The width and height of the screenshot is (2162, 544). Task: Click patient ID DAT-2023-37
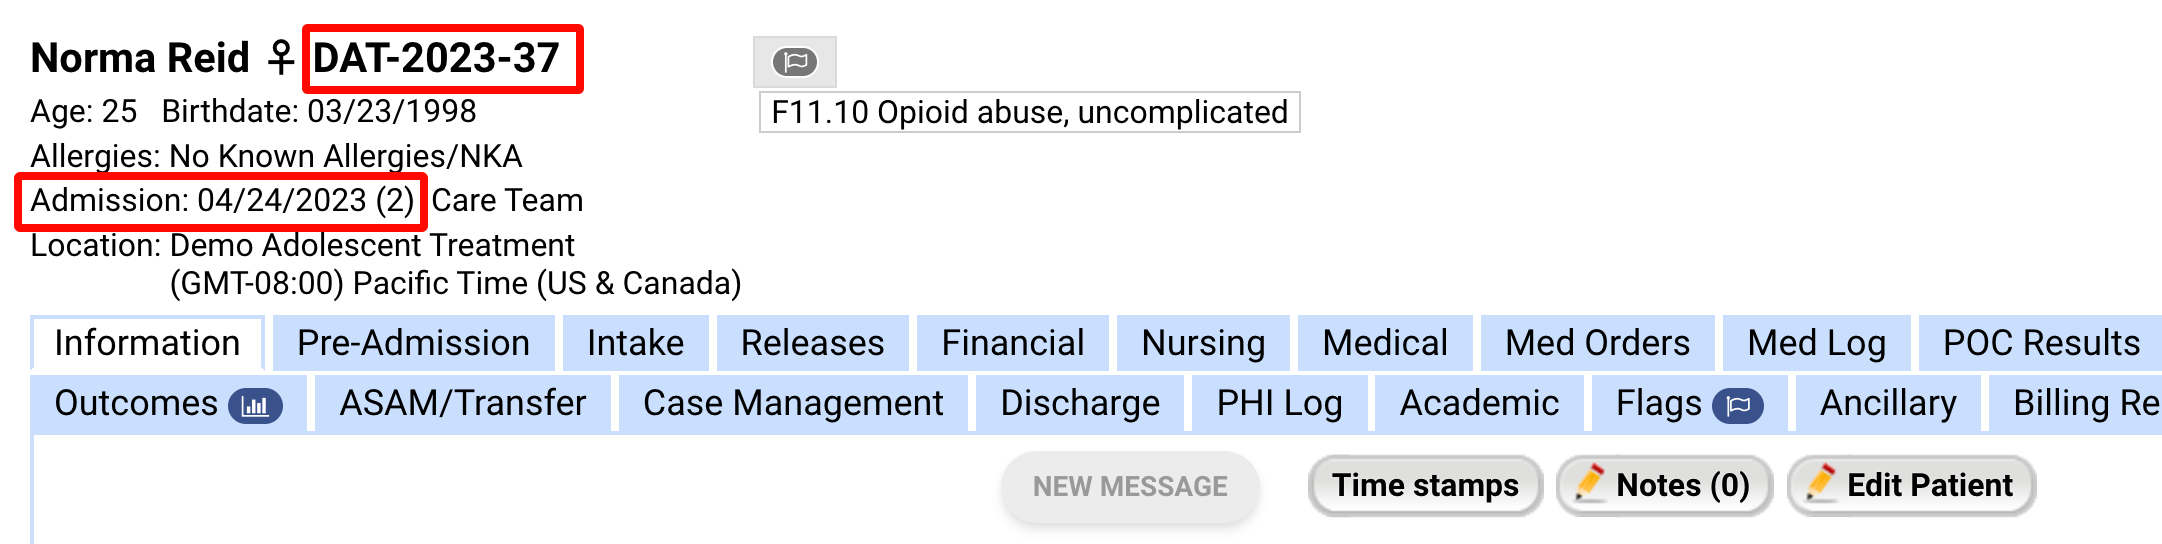pos(436,58)
